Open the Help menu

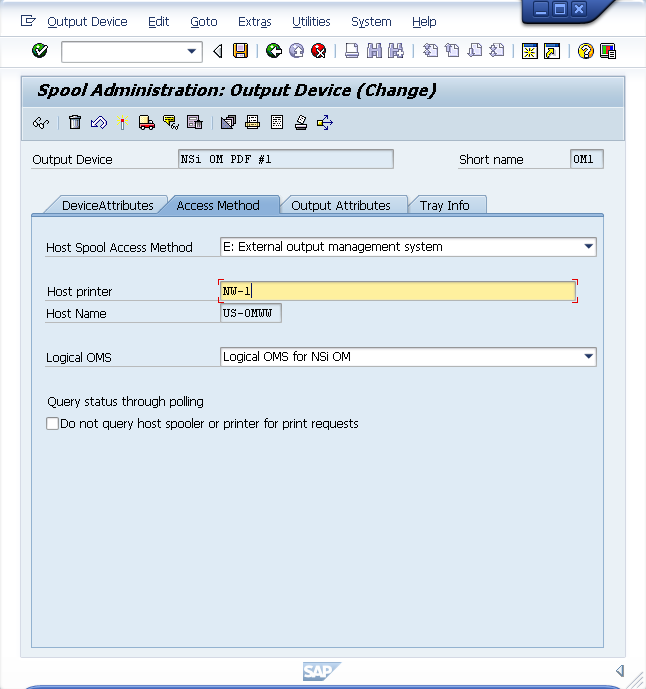[x=424, y=22]
